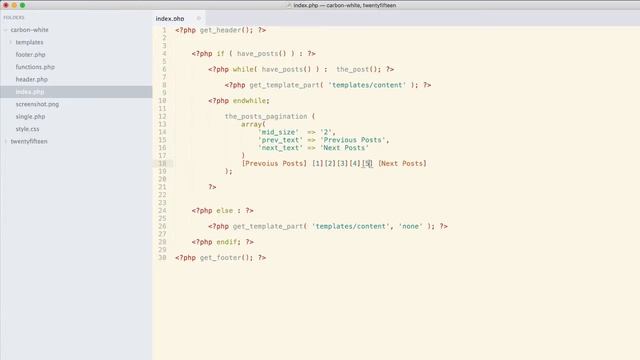Open footer.php from sidebar
This screenshot has height=360, width=640.
(x=31, y=55)
